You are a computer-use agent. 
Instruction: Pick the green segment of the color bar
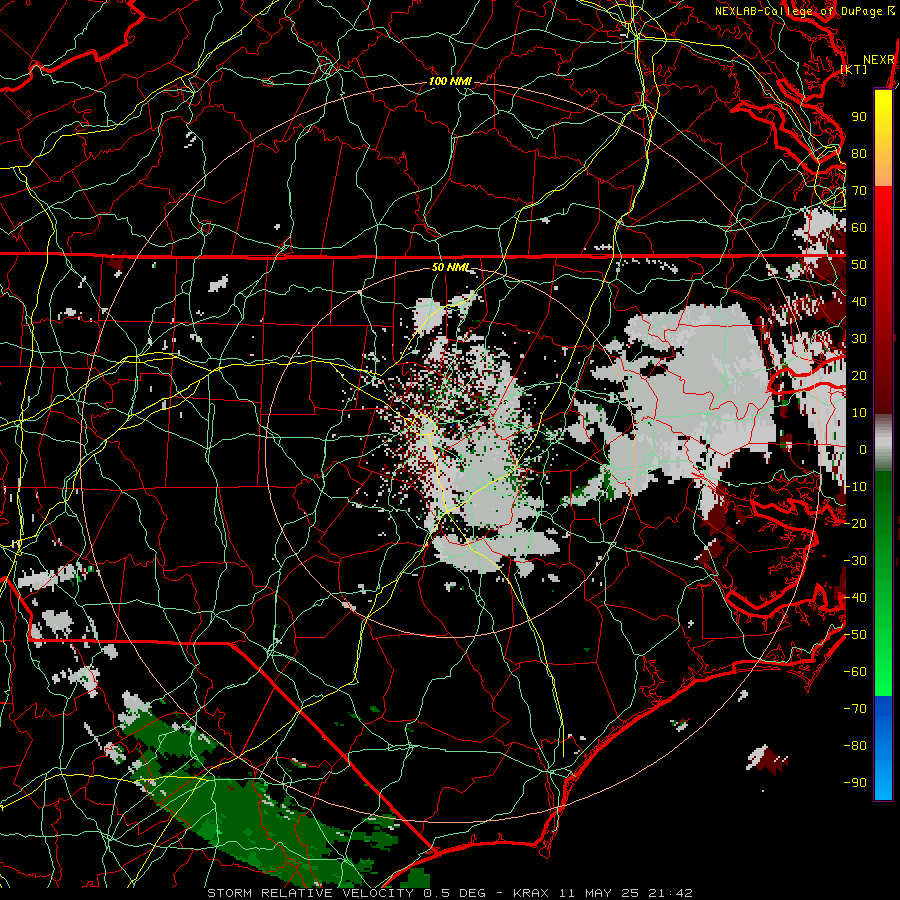coord(883,583)
